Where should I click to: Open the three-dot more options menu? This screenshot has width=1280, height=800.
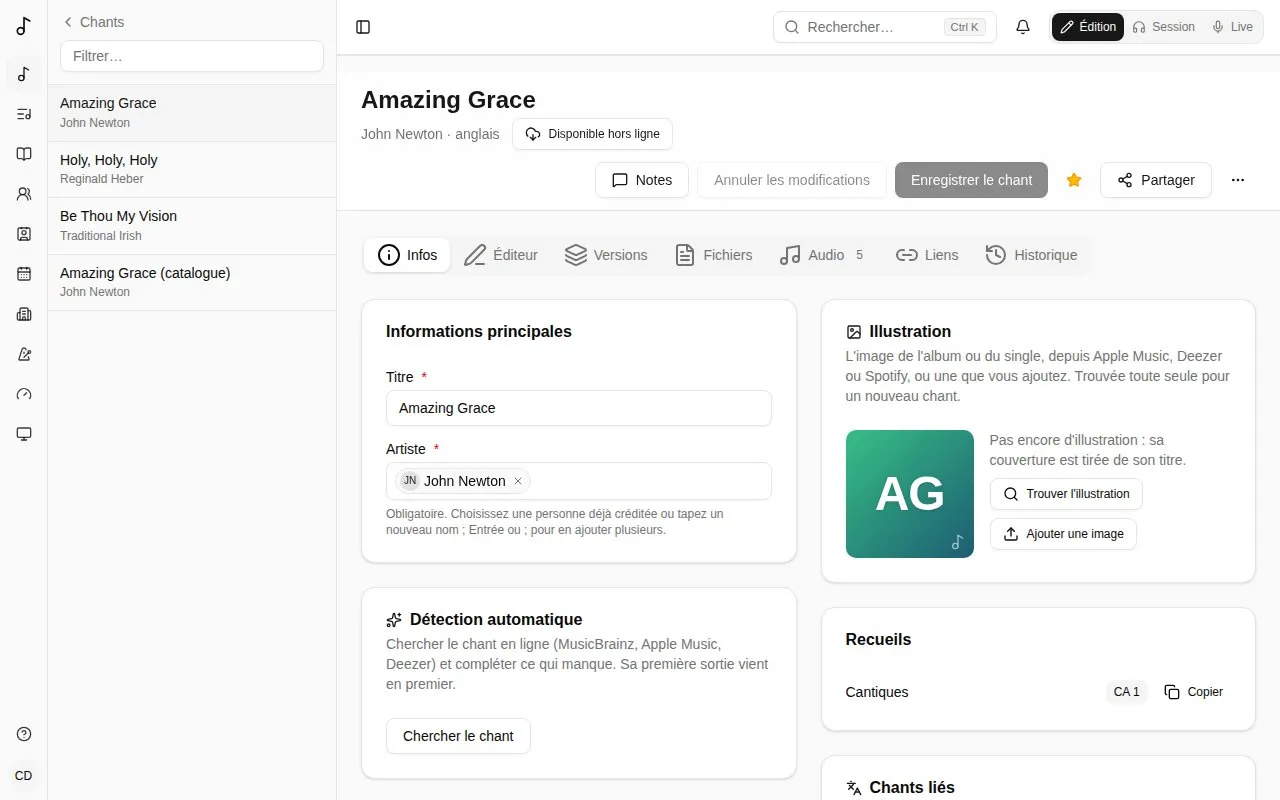coord(1238,180)
